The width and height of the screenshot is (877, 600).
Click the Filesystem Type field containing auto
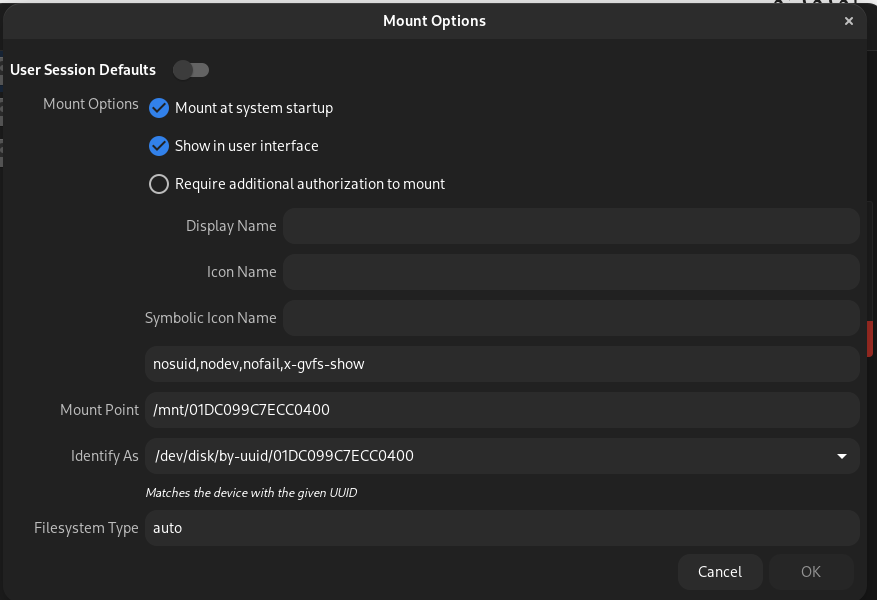pos(502,528)
